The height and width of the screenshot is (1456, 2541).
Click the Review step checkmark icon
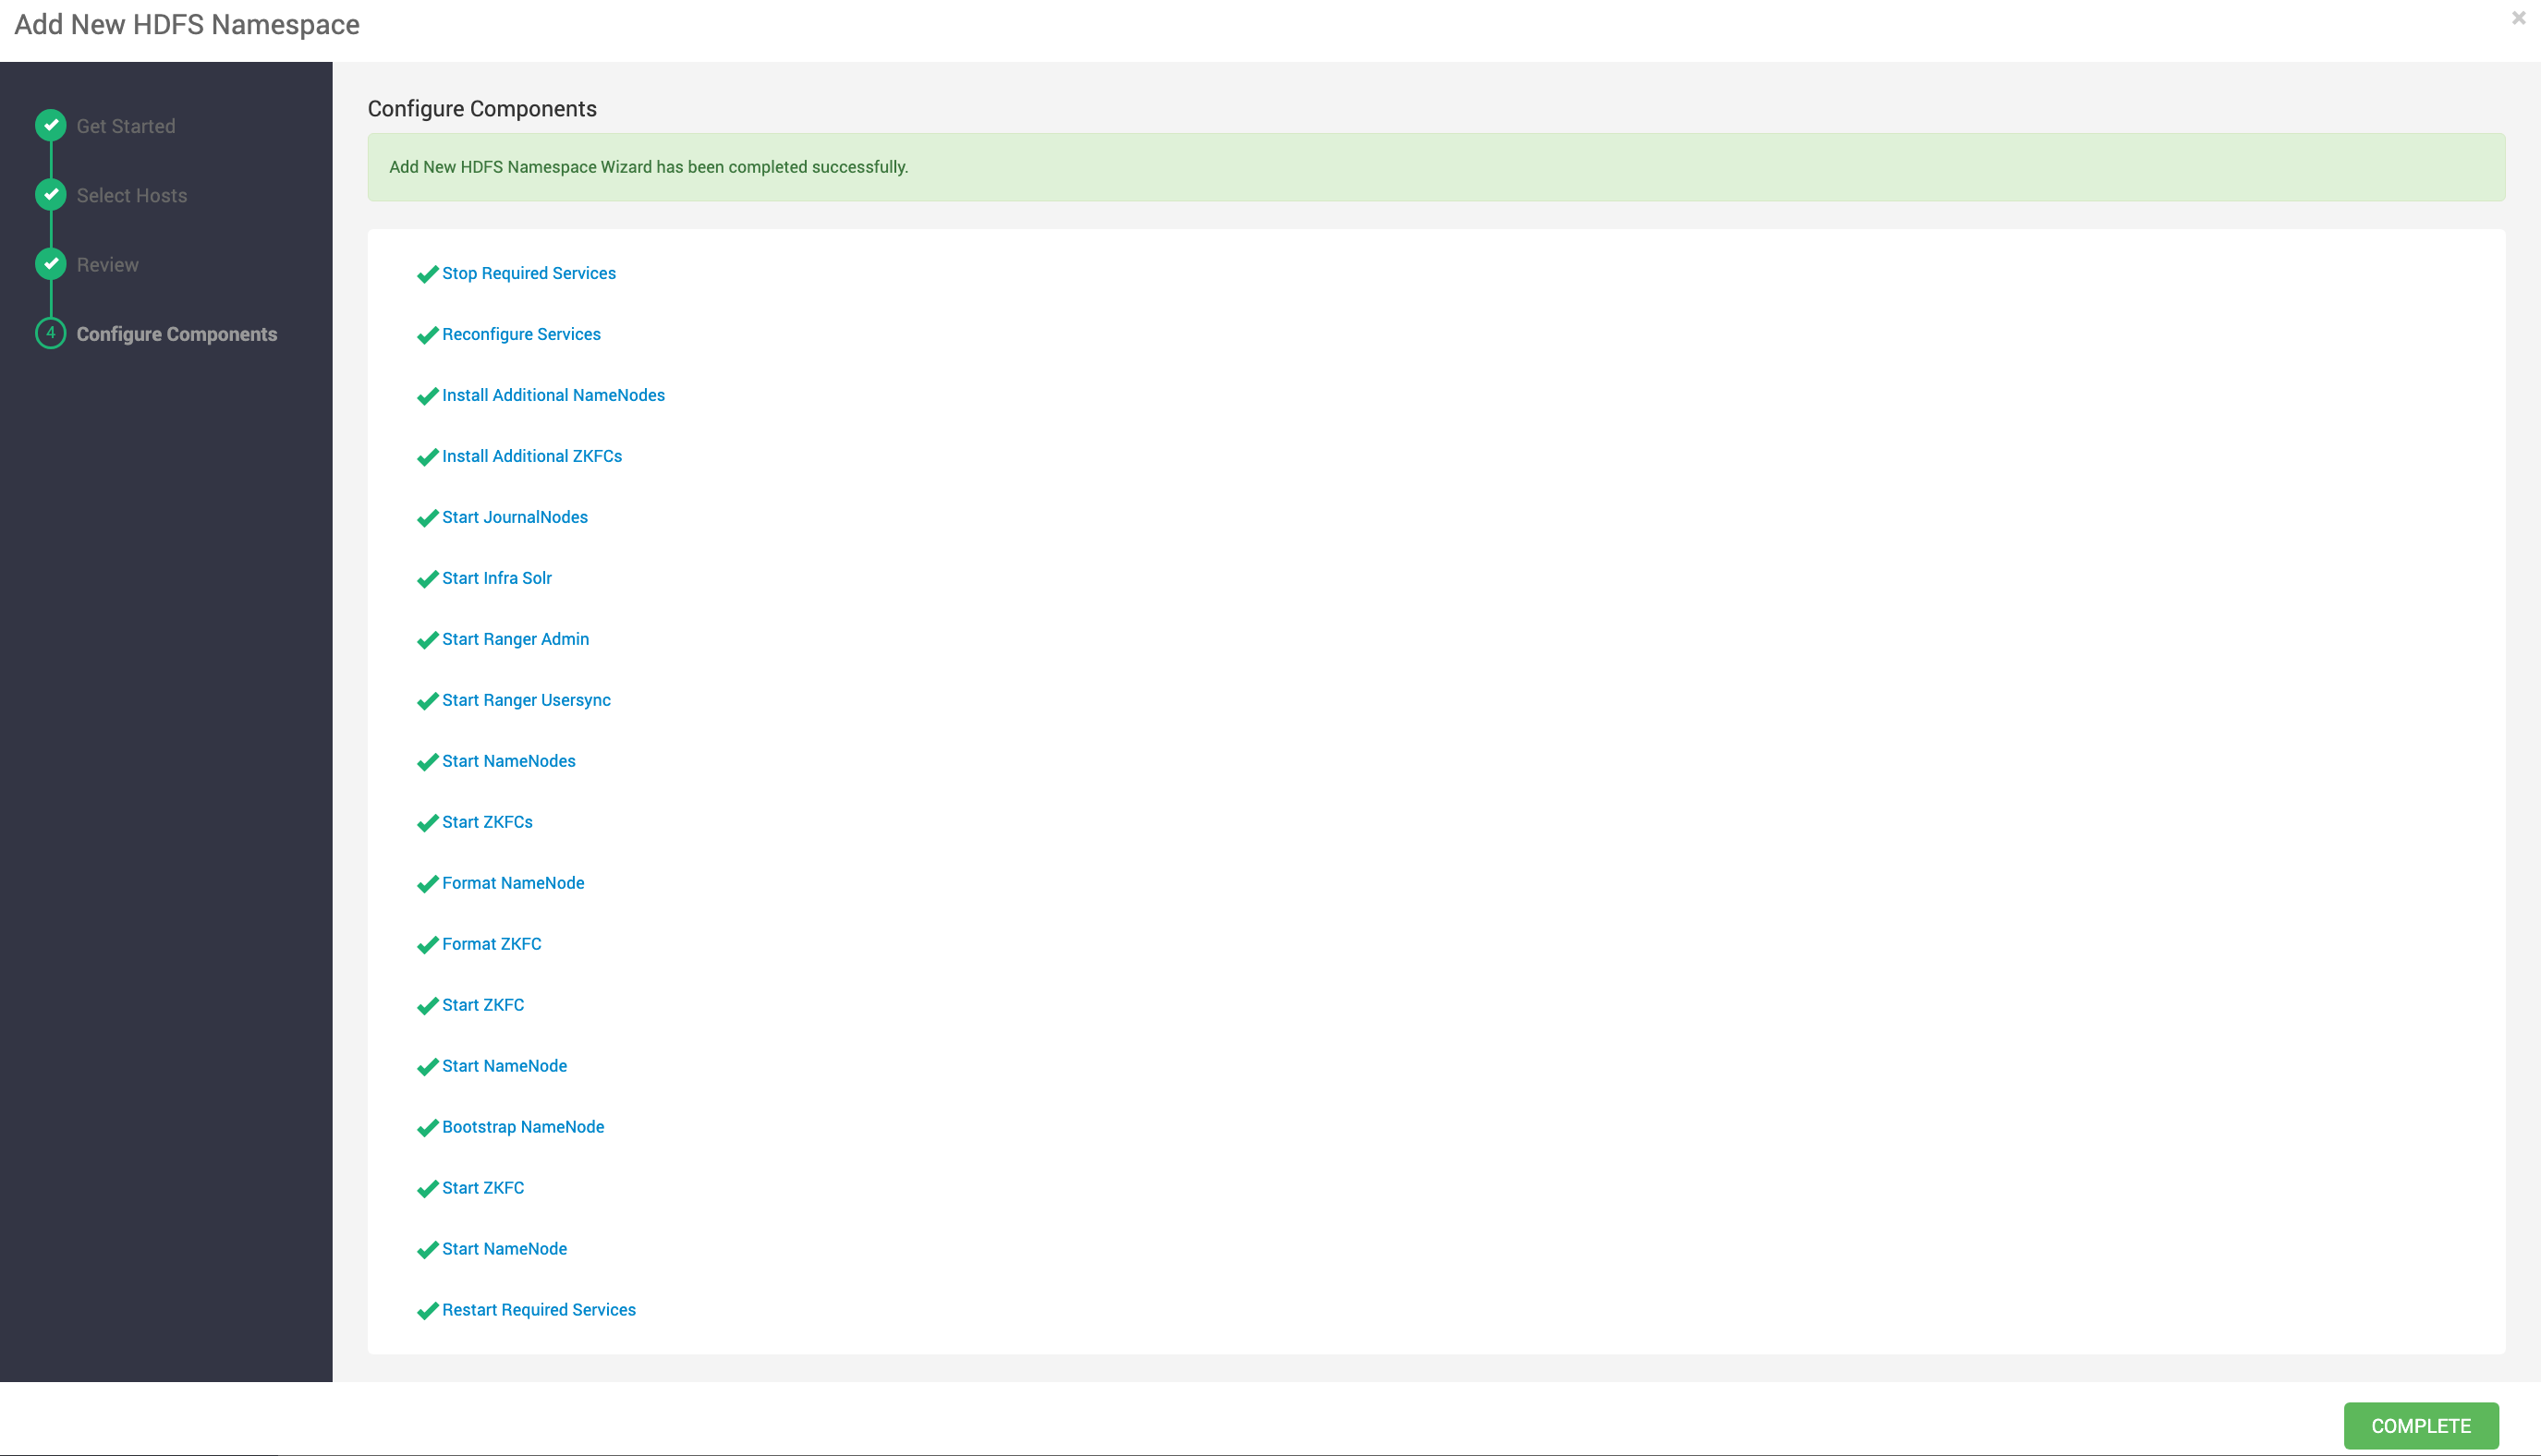pyautogui.click(x=51, y=264)
